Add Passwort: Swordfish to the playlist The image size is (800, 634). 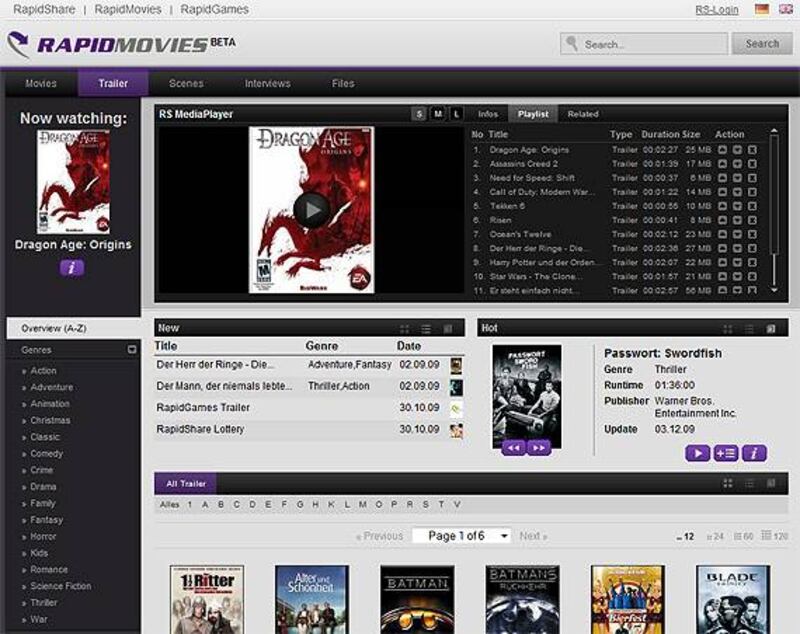tap(725, 453)
